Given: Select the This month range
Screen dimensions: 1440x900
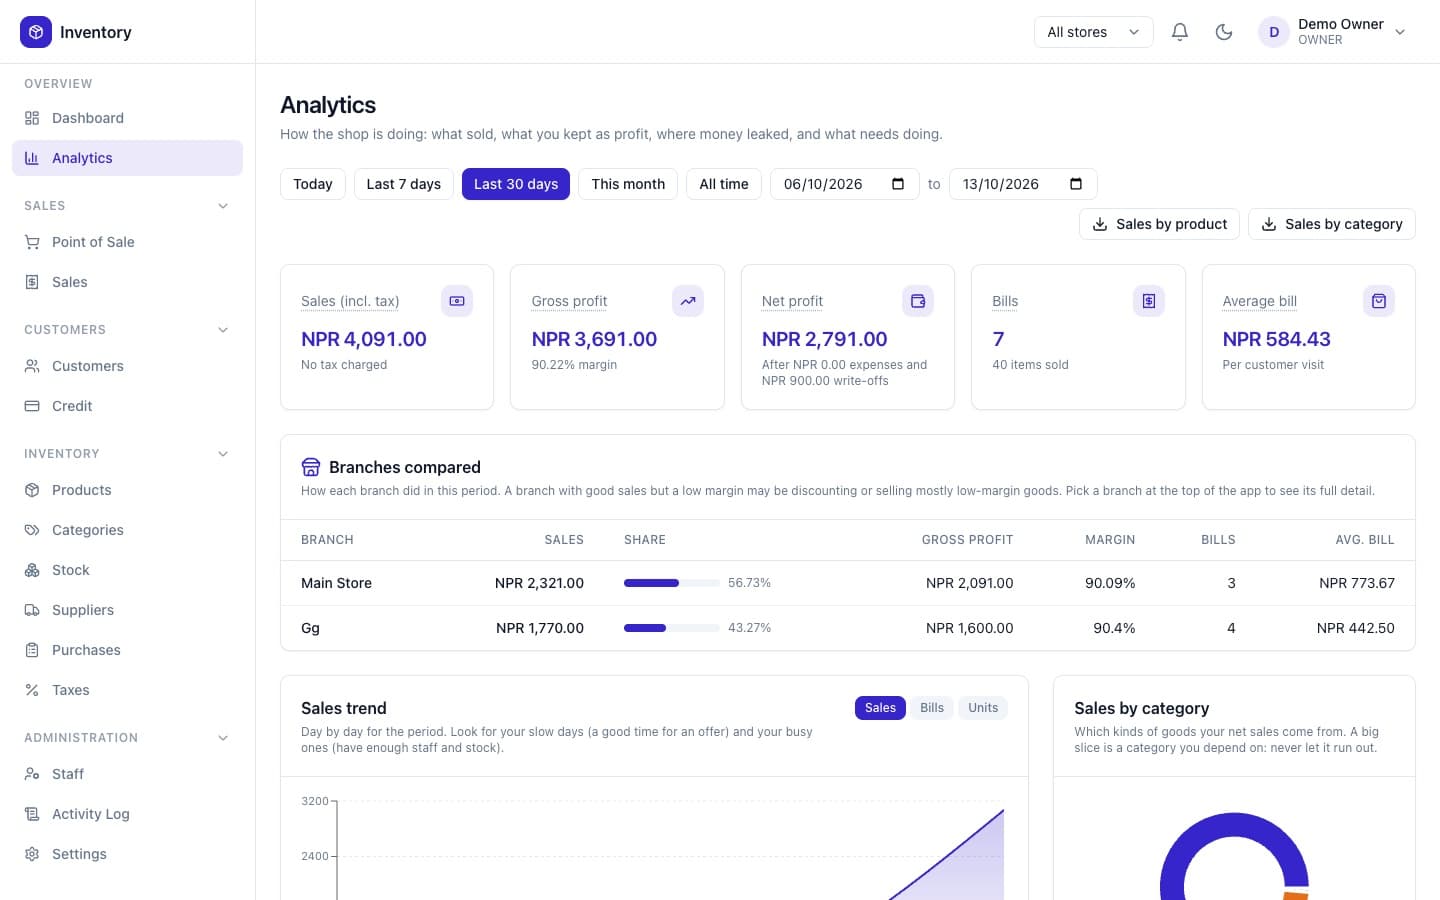Looking at the screenshot, I should [x=628, y=184].
